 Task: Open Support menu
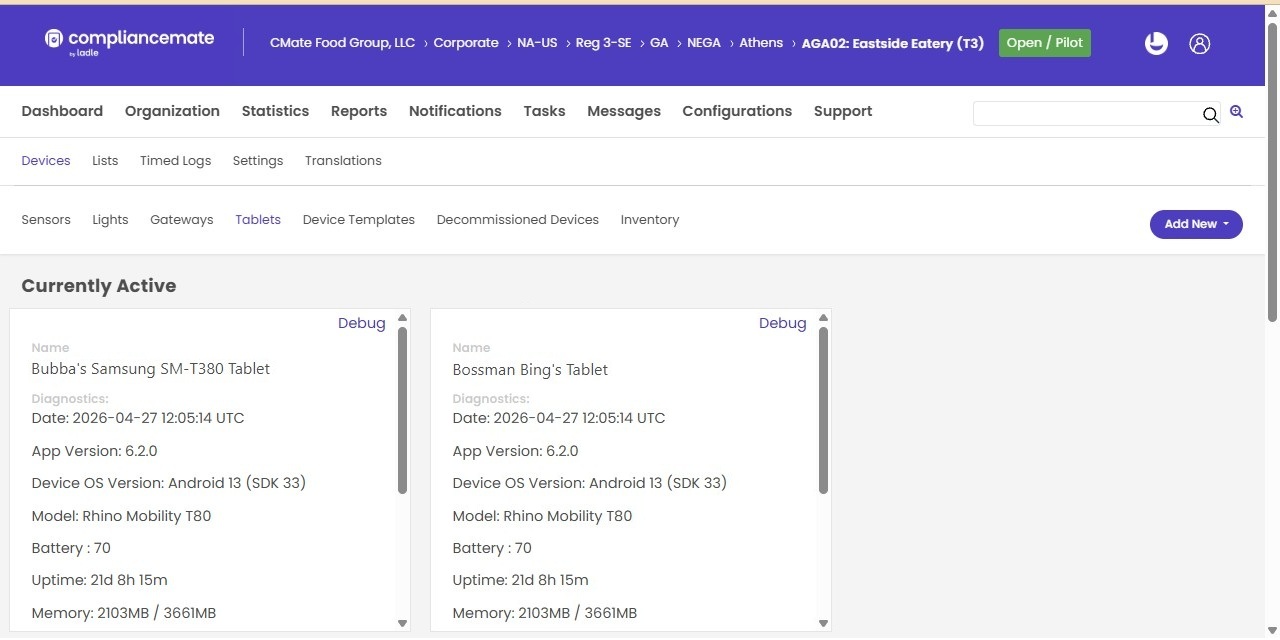coord(843,111)
